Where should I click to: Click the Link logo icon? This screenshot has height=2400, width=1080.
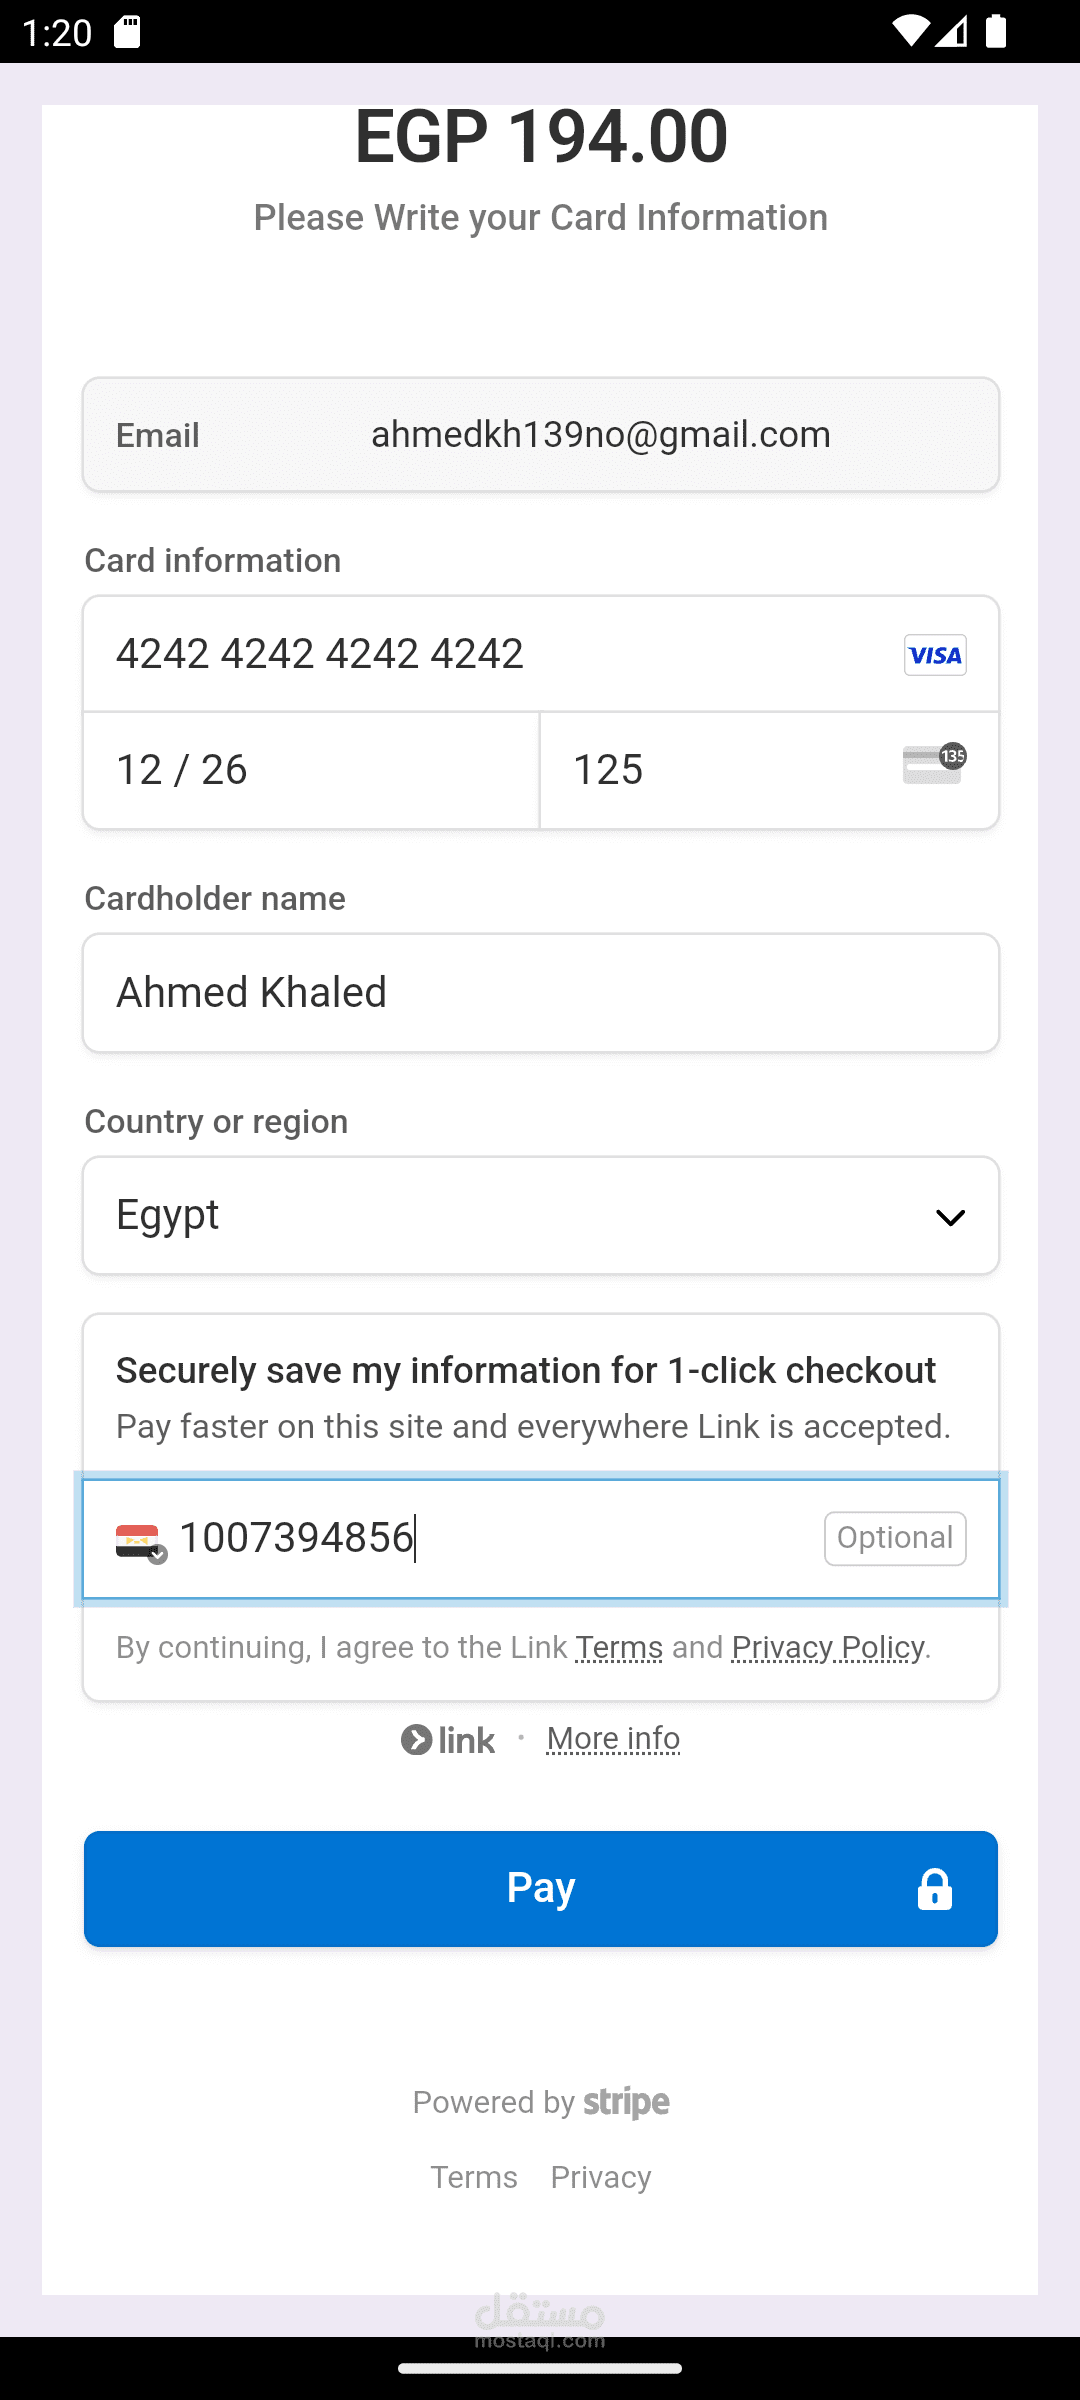click(448, 1740)
